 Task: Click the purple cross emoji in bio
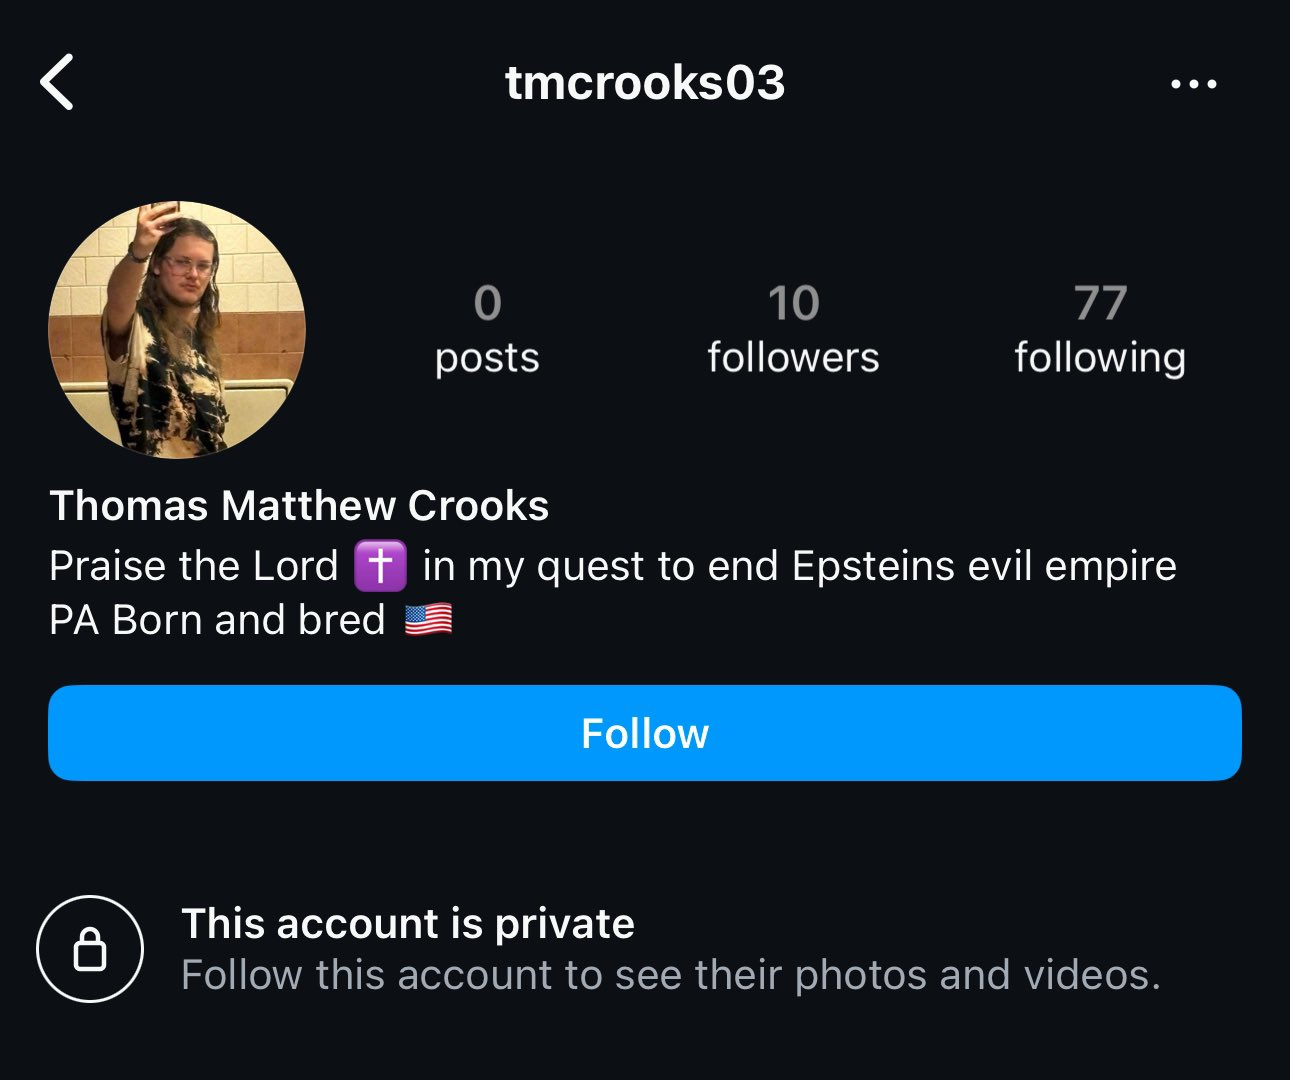380,566
